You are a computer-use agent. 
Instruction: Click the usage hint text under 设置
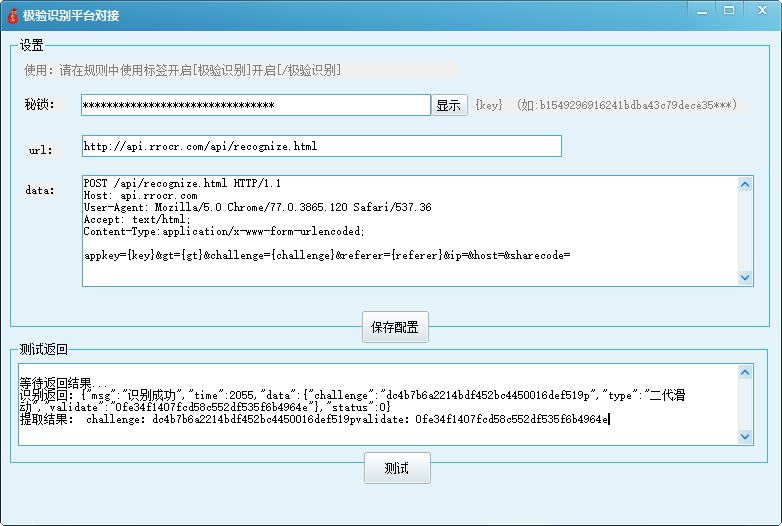[x=183, y=70]
